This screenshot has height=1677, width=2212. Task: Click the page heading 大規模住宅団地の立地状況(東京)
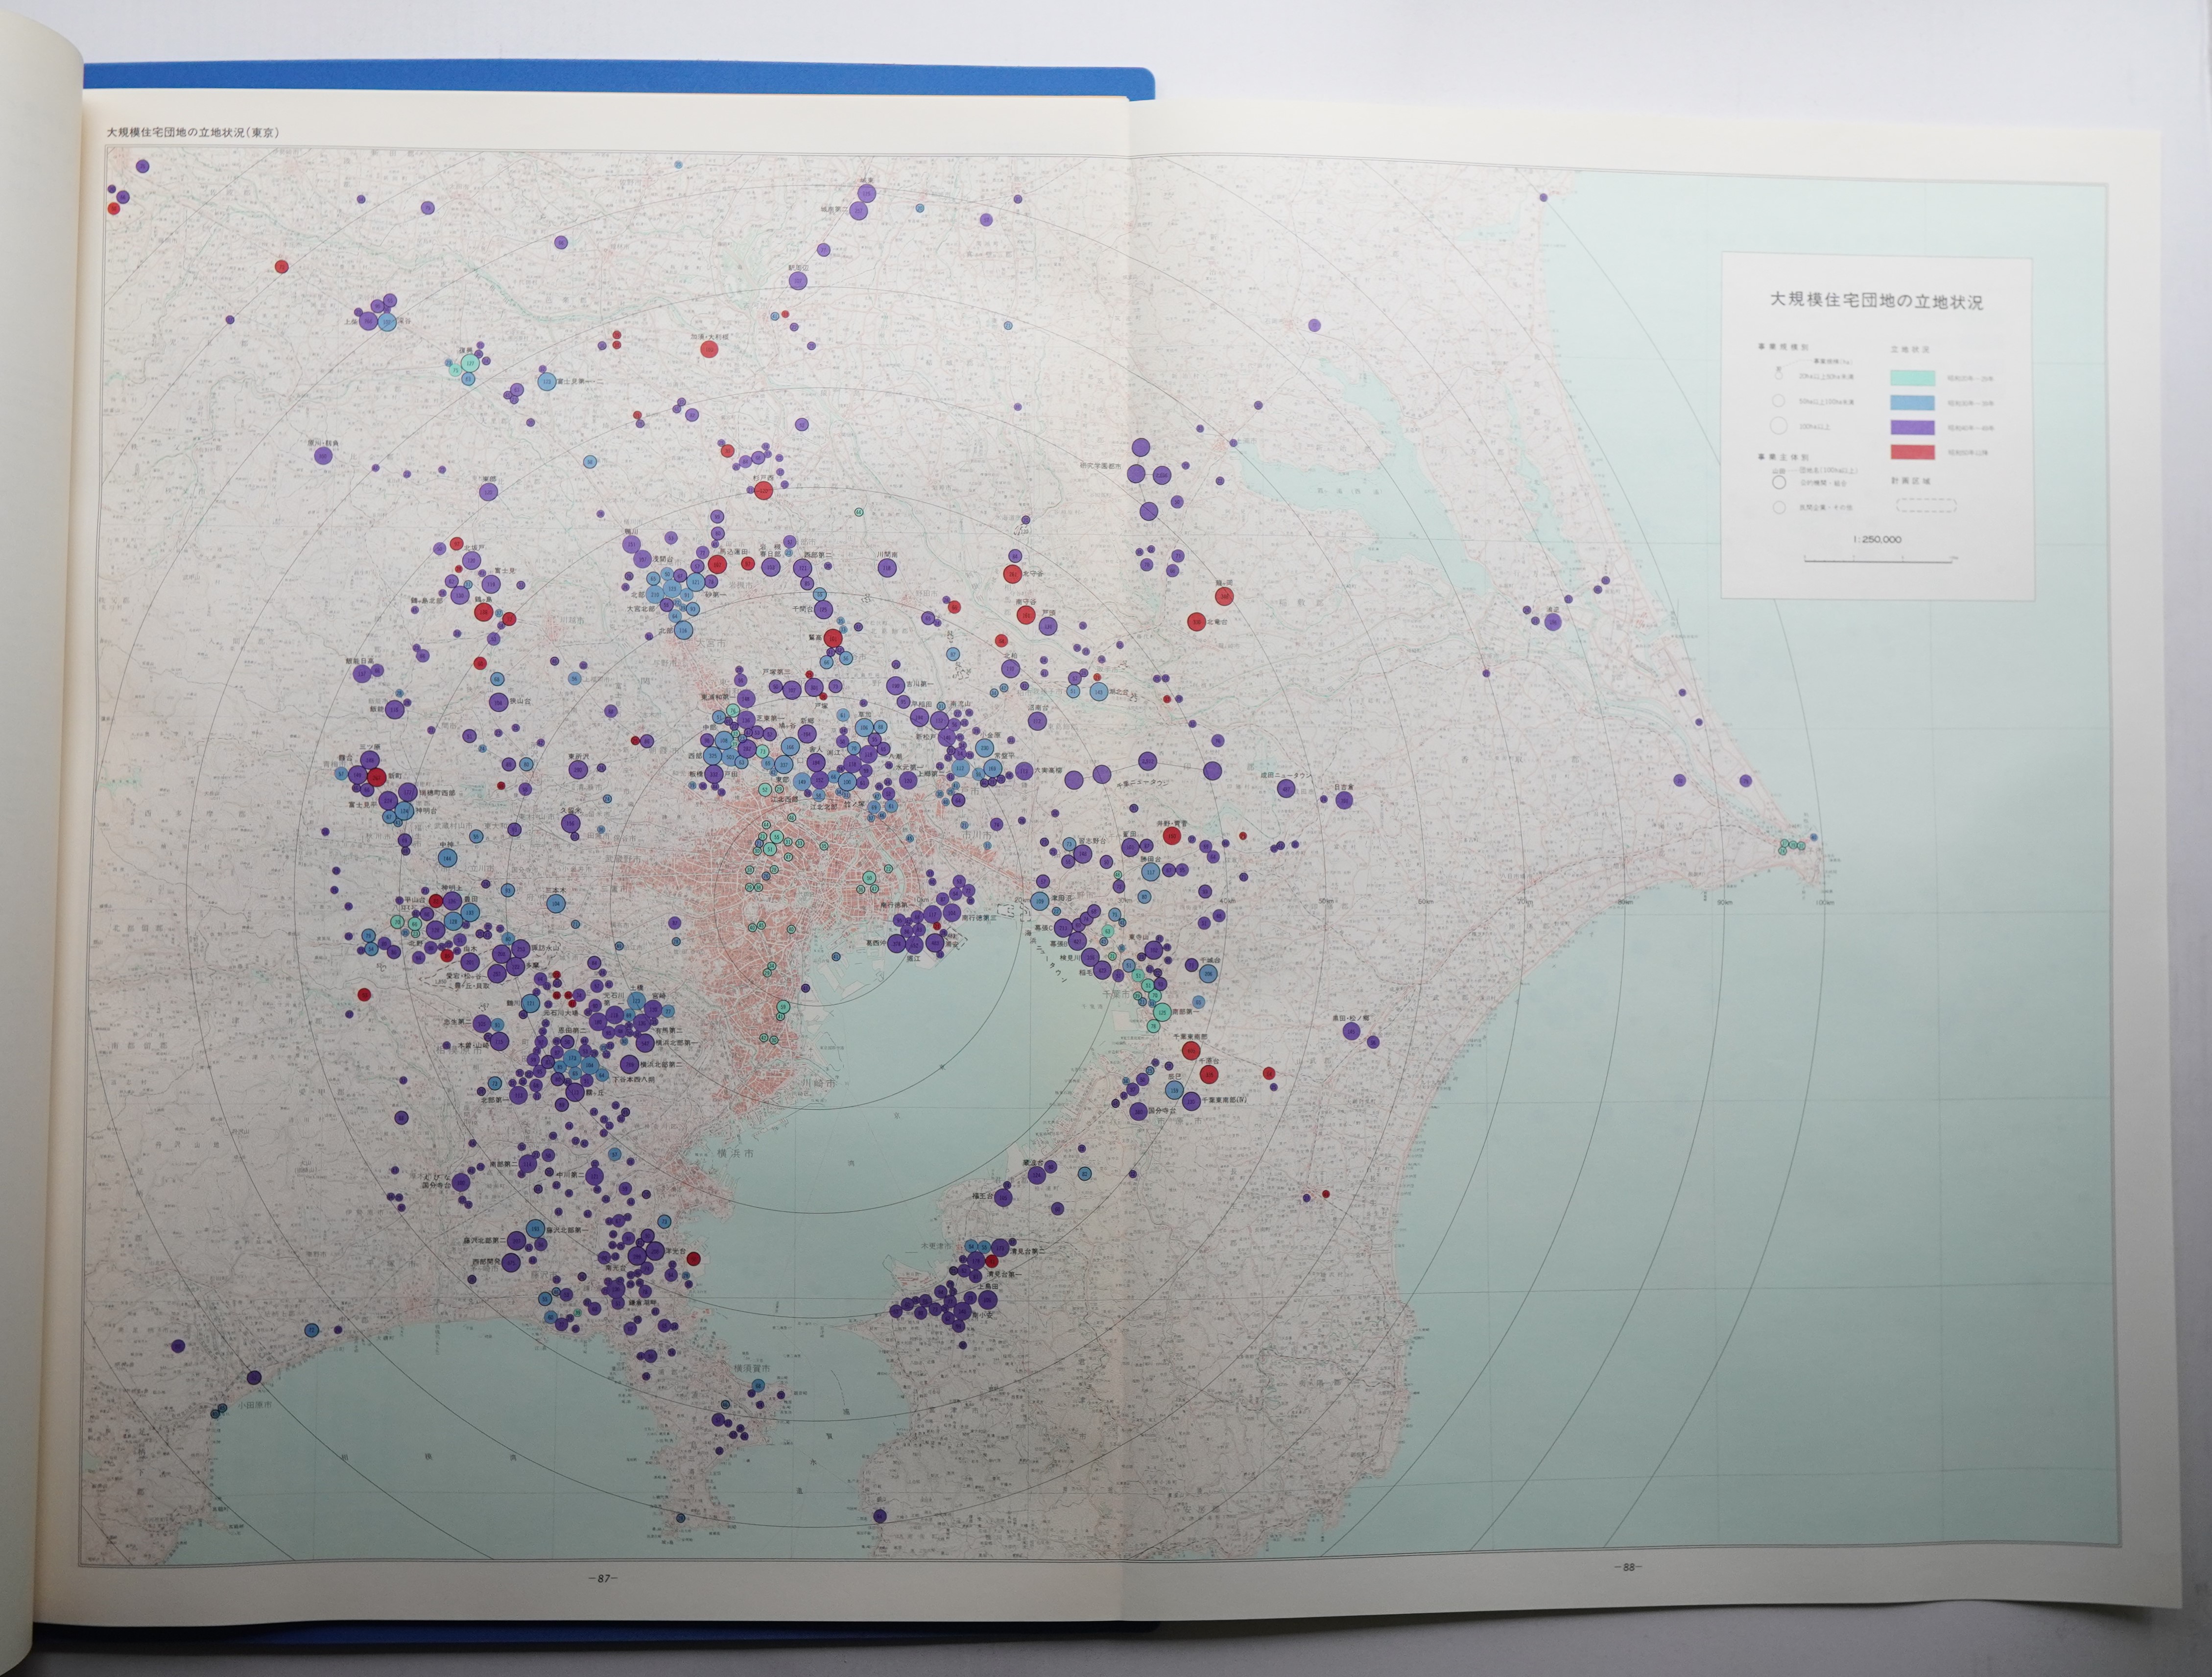(x=193, y=132)
